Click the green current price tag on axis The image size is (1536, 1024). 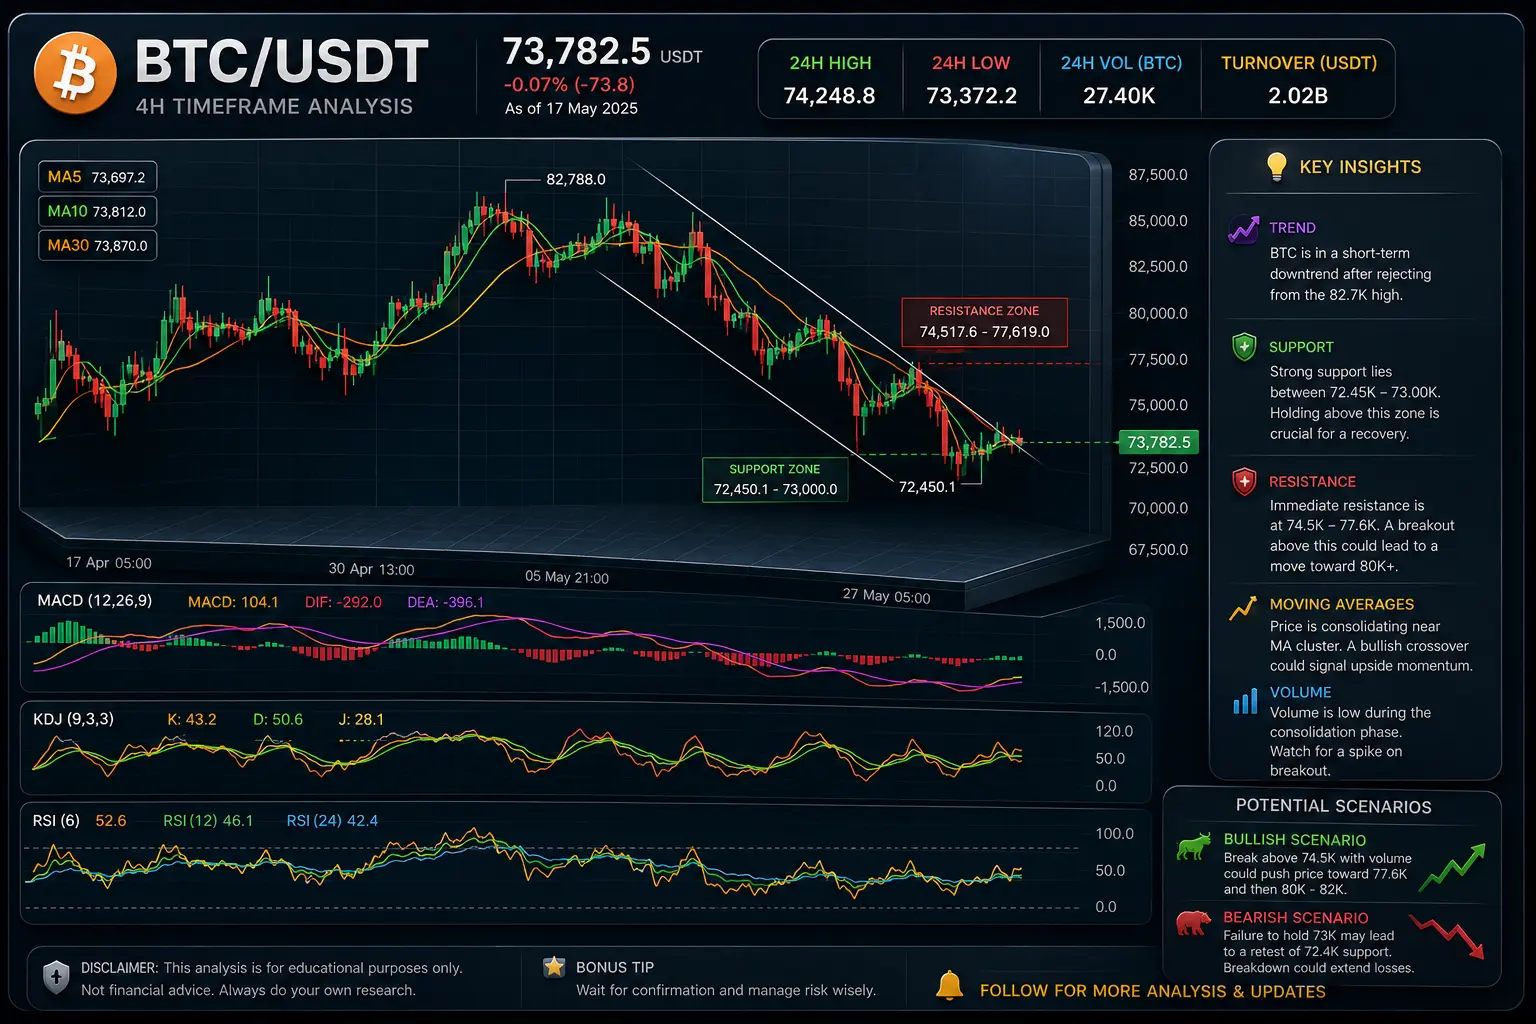pos(1158,442)
